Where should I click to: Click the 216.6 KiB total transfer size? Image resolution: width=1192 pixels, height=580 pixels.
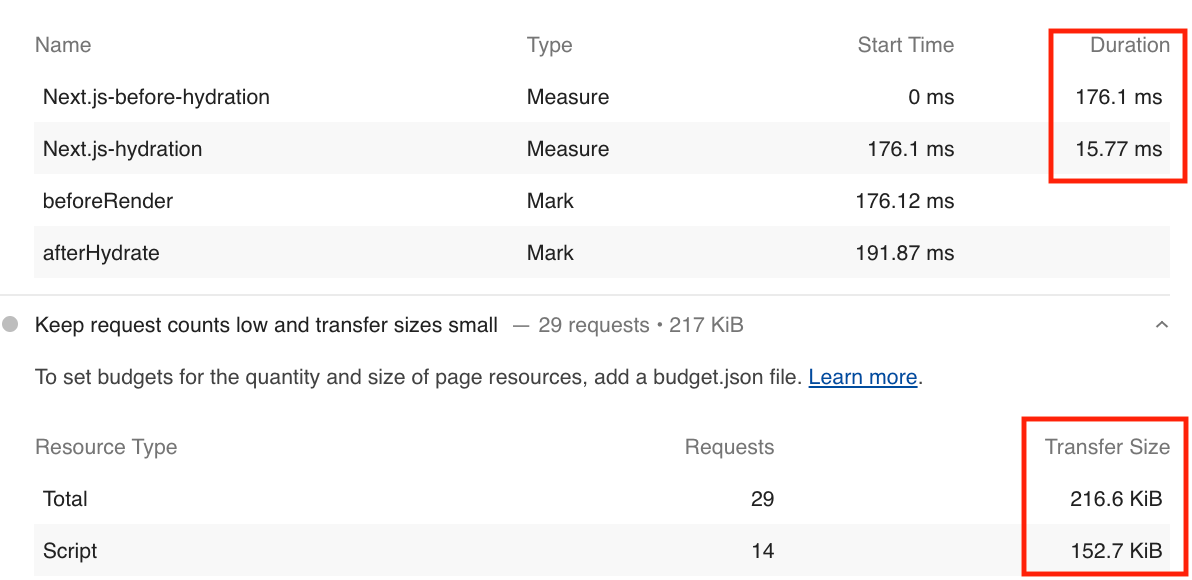(1115, 499)
